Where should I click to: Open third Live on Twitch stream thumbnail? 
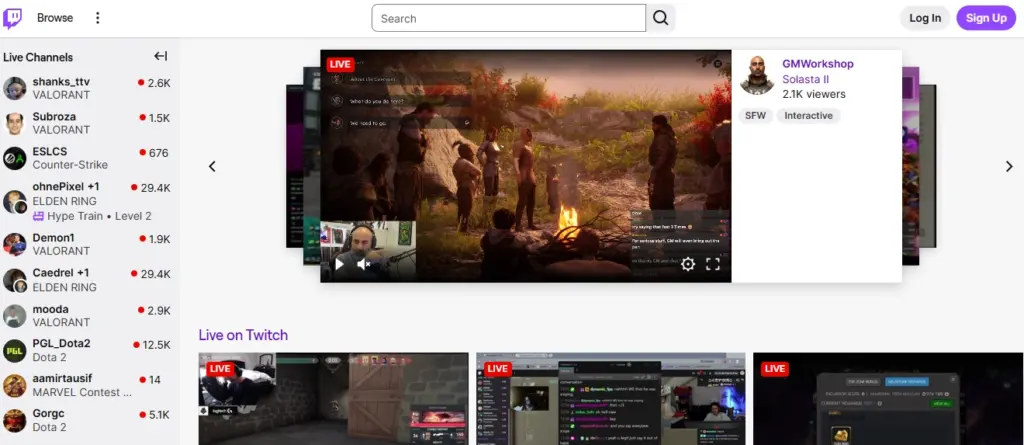coord(888,399)
